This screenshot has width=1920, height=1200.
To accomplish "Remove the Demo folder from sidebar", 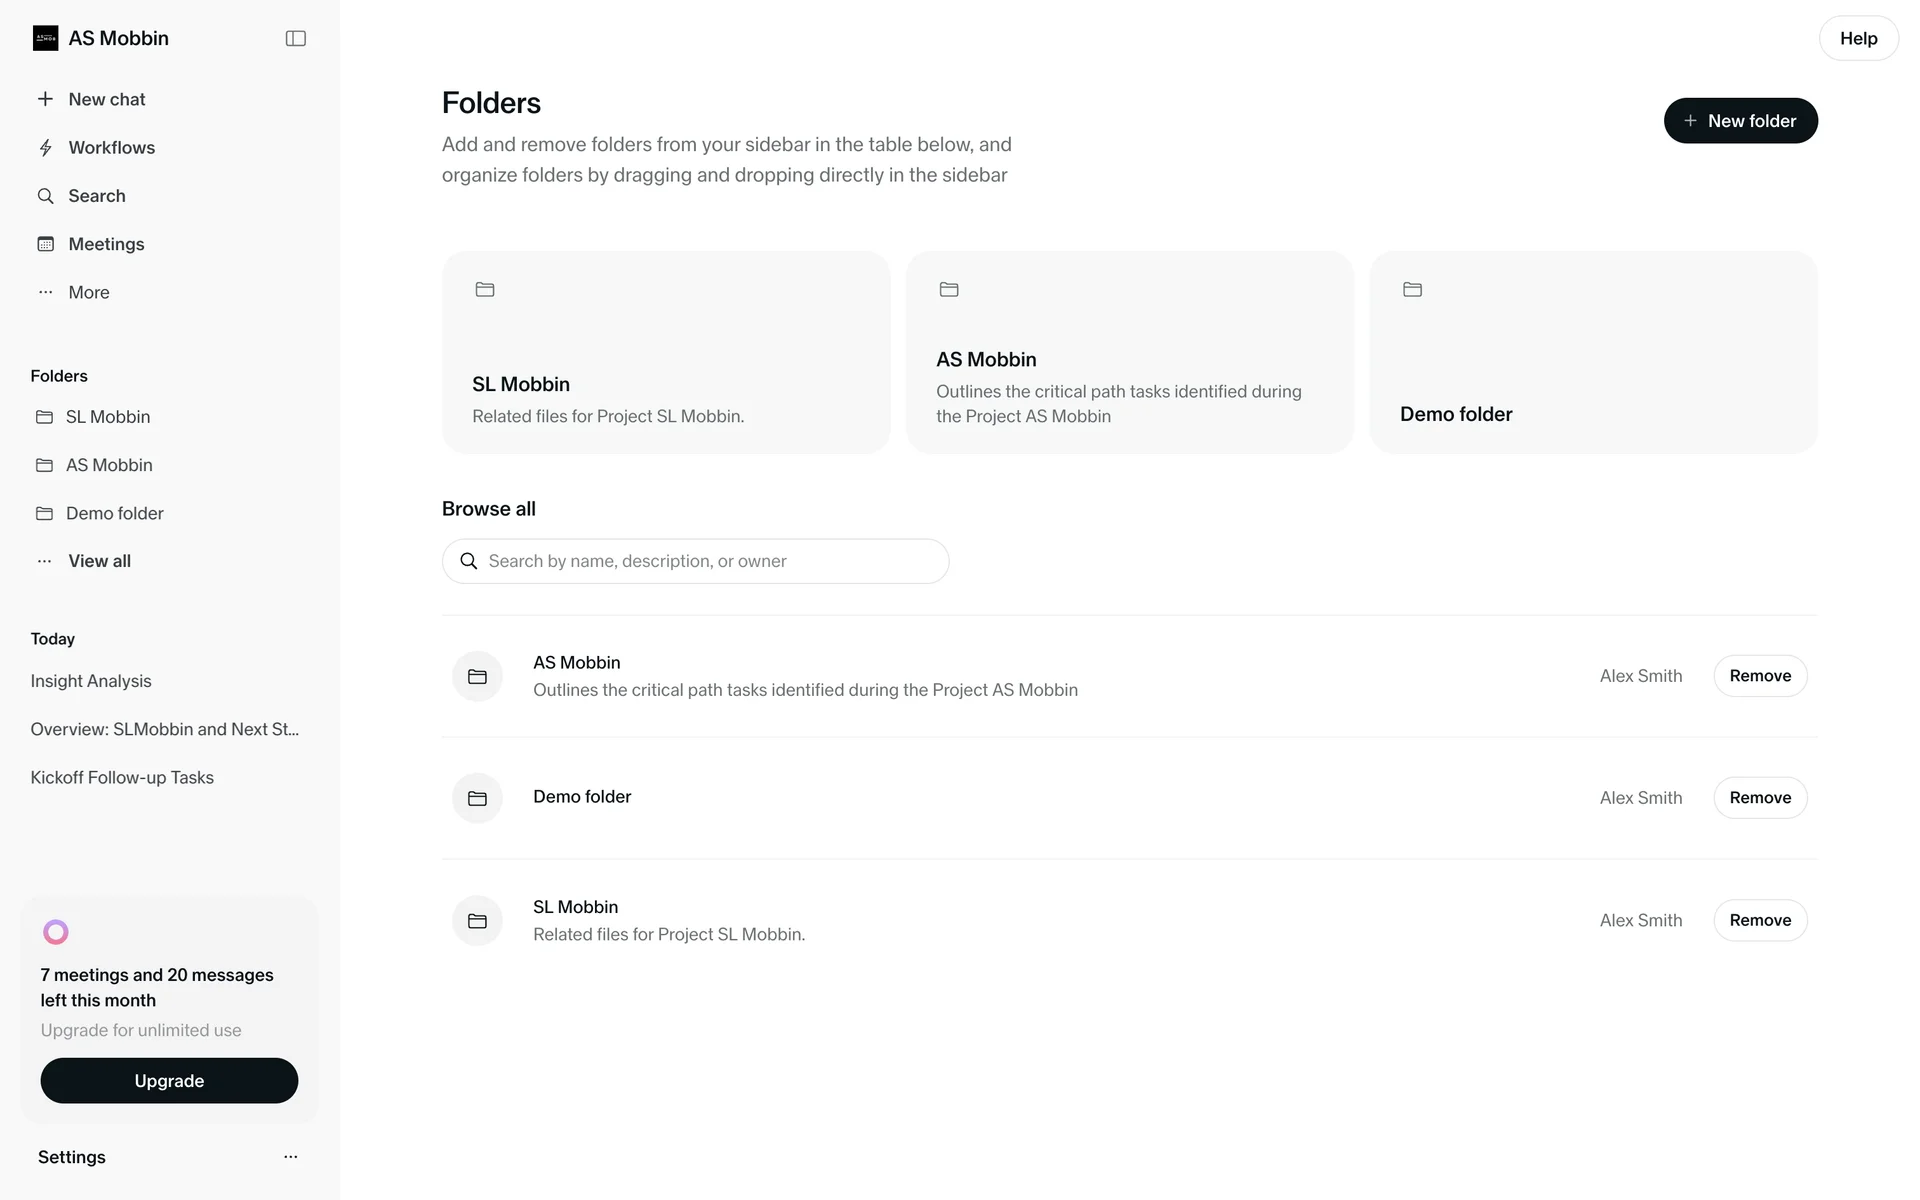I will (1760, 798).
